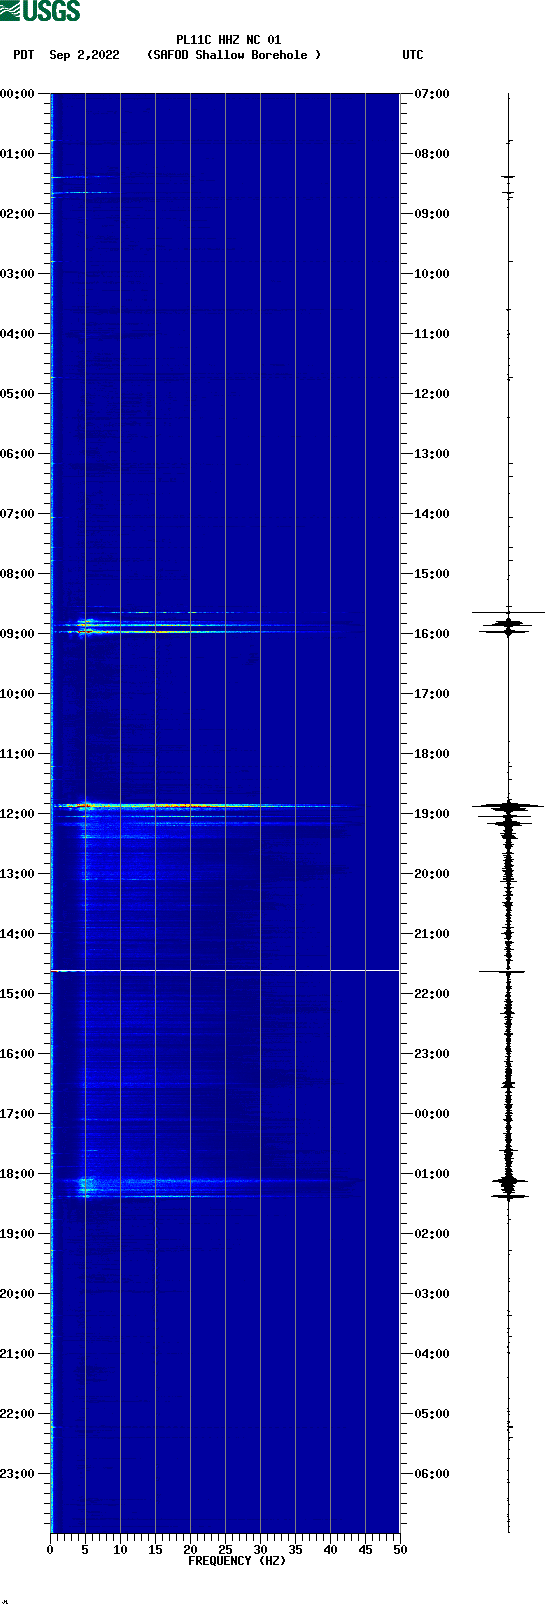The image size is (552, 1613).
Task: Click the 00:00 PDT time label
Action: tap(18, 94)
